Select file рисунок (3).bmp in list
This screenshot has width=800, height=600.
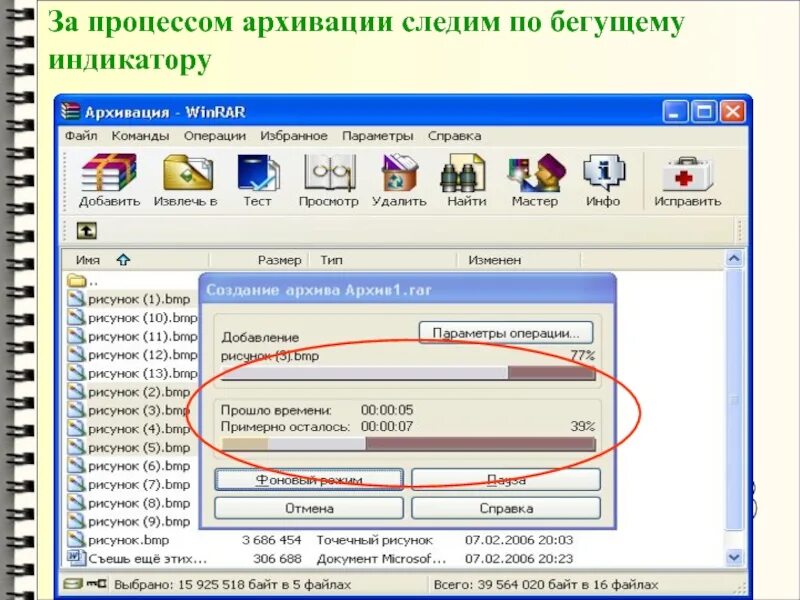[x=139, y=410]
